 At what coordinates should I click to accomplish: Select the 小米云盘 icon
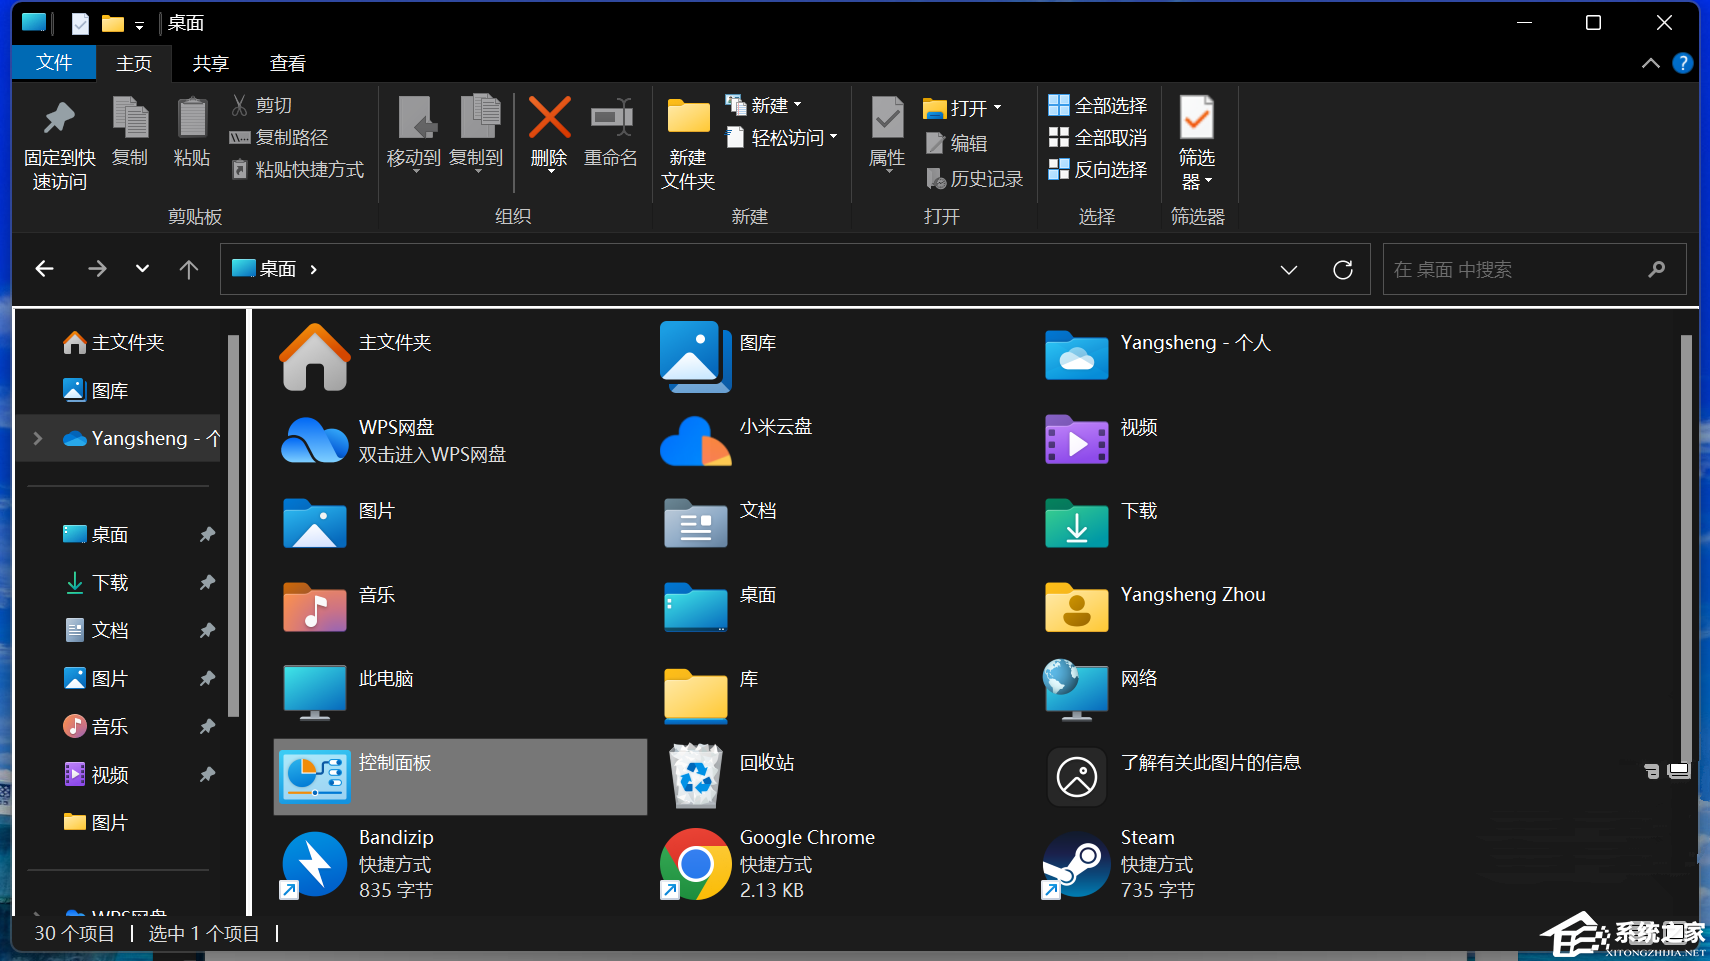tap(696, 440)
